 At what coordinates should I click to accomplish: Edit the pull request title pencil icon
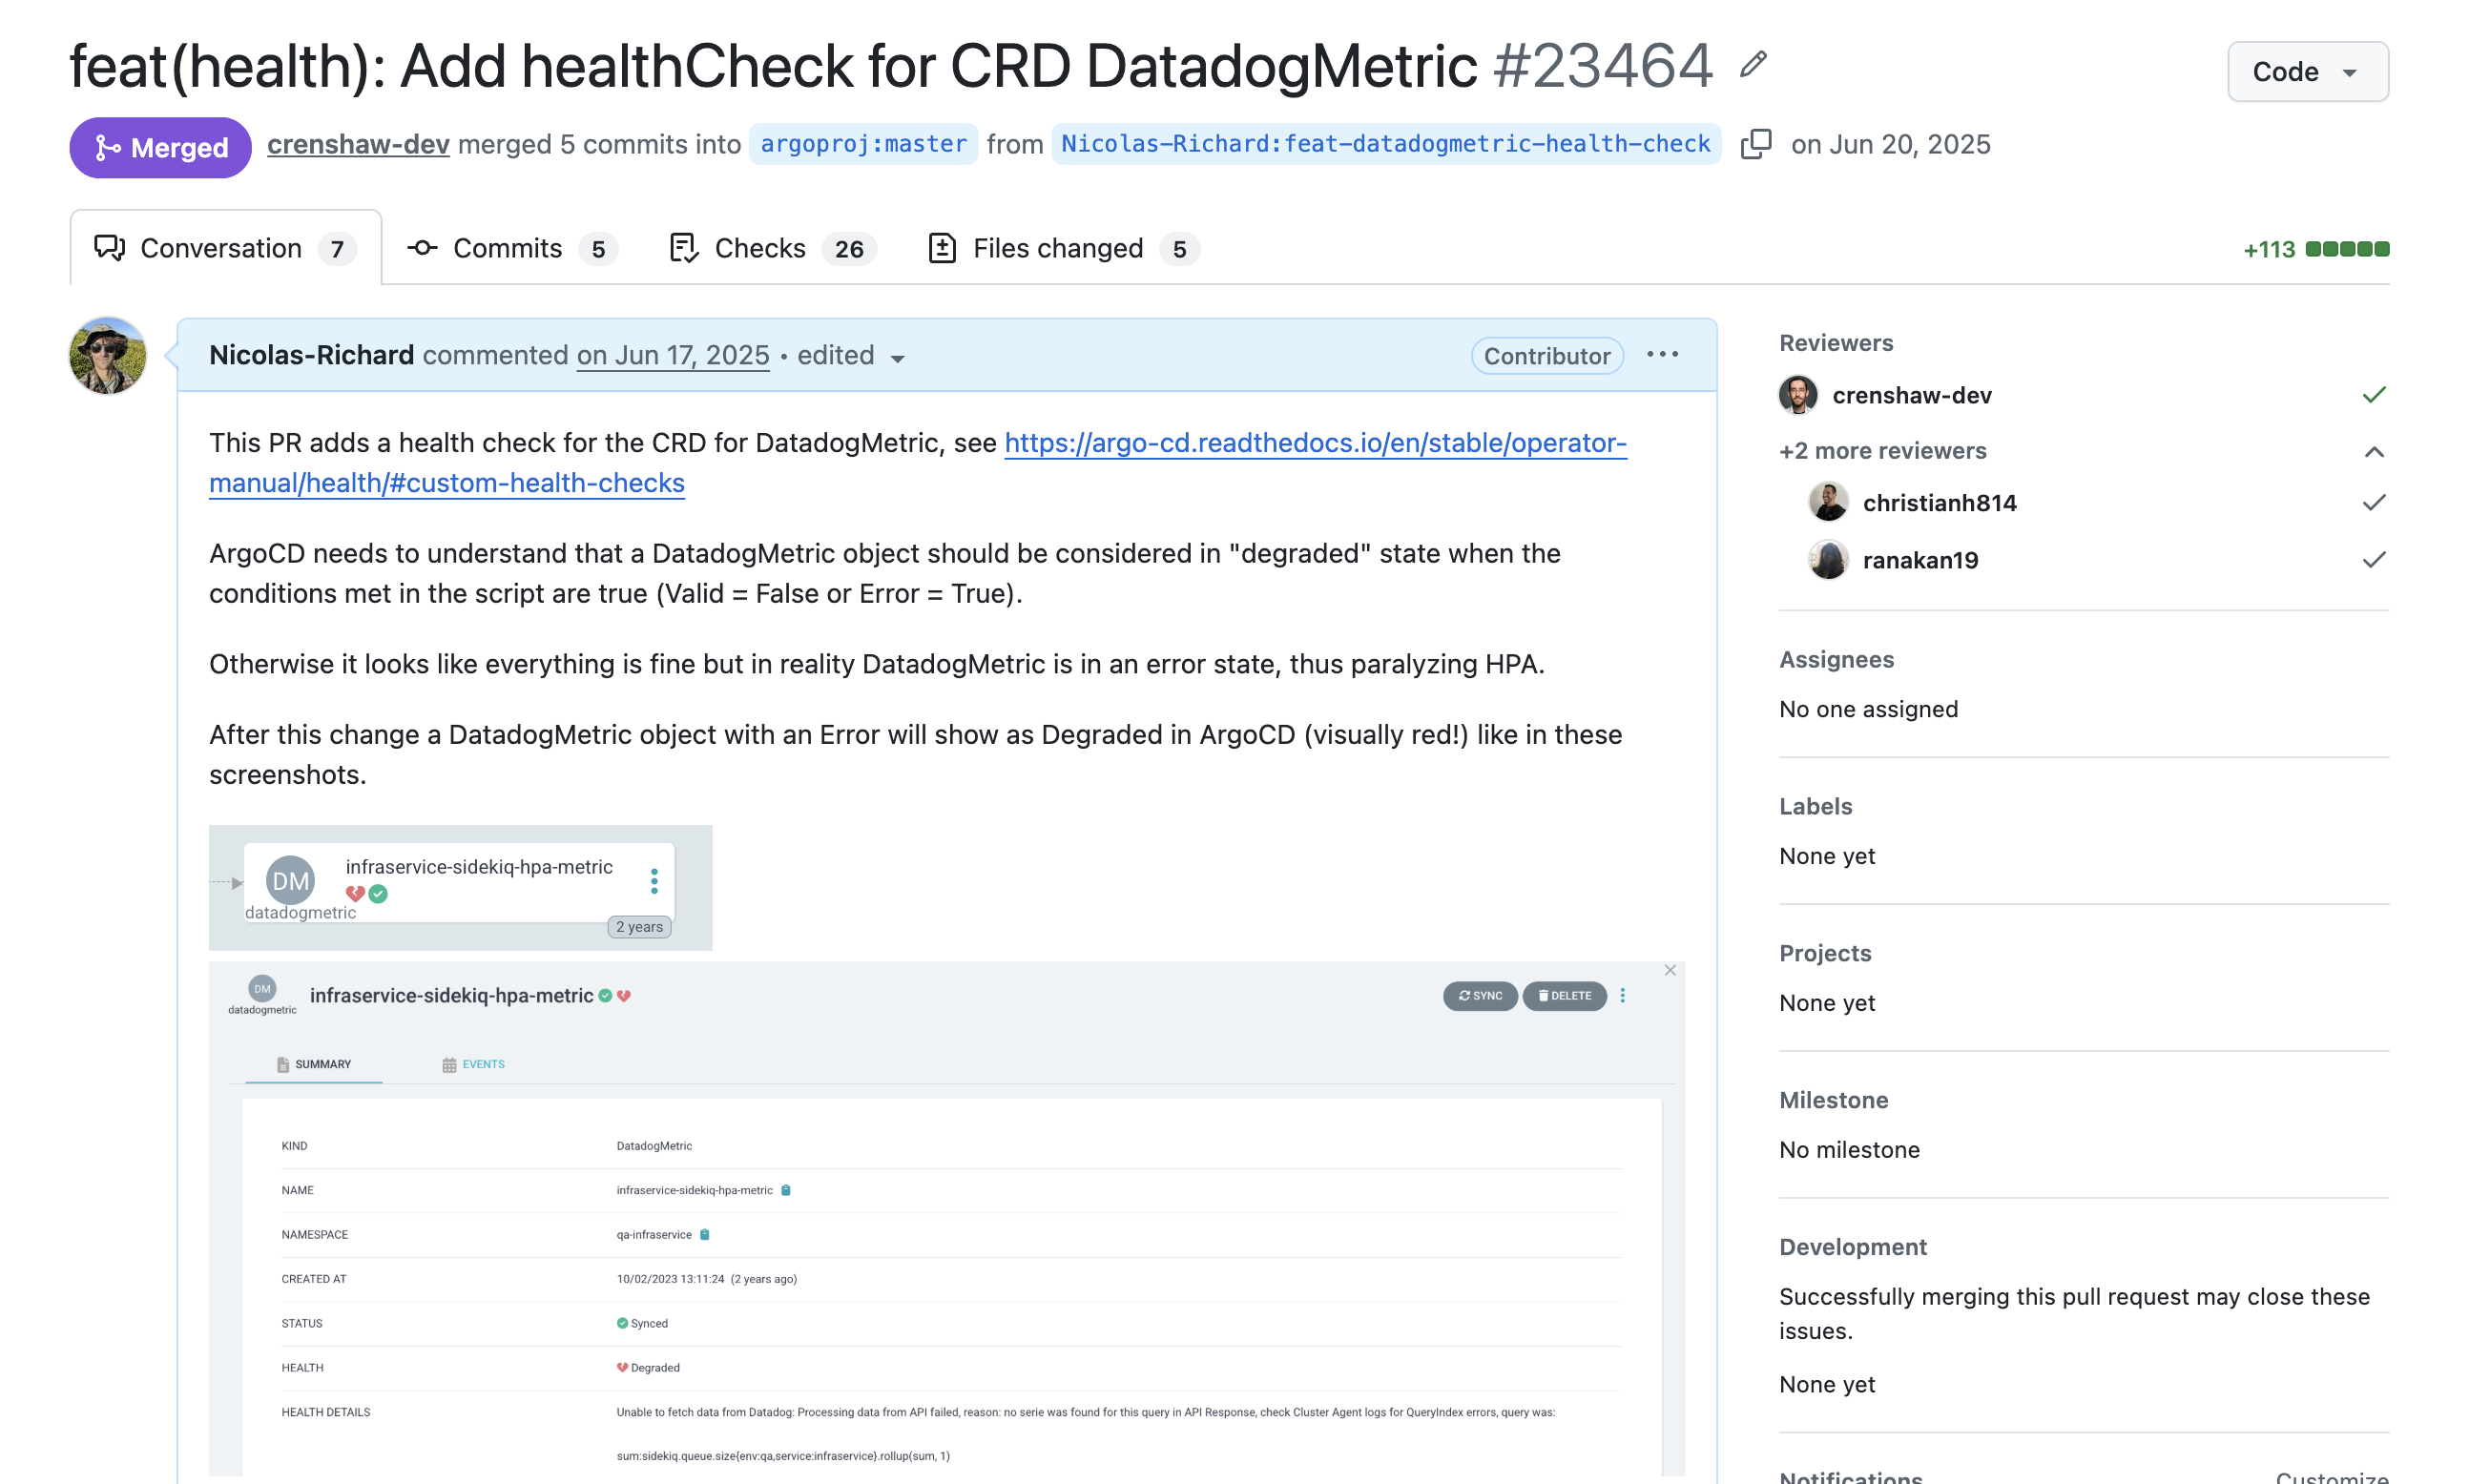(1753, 65)
